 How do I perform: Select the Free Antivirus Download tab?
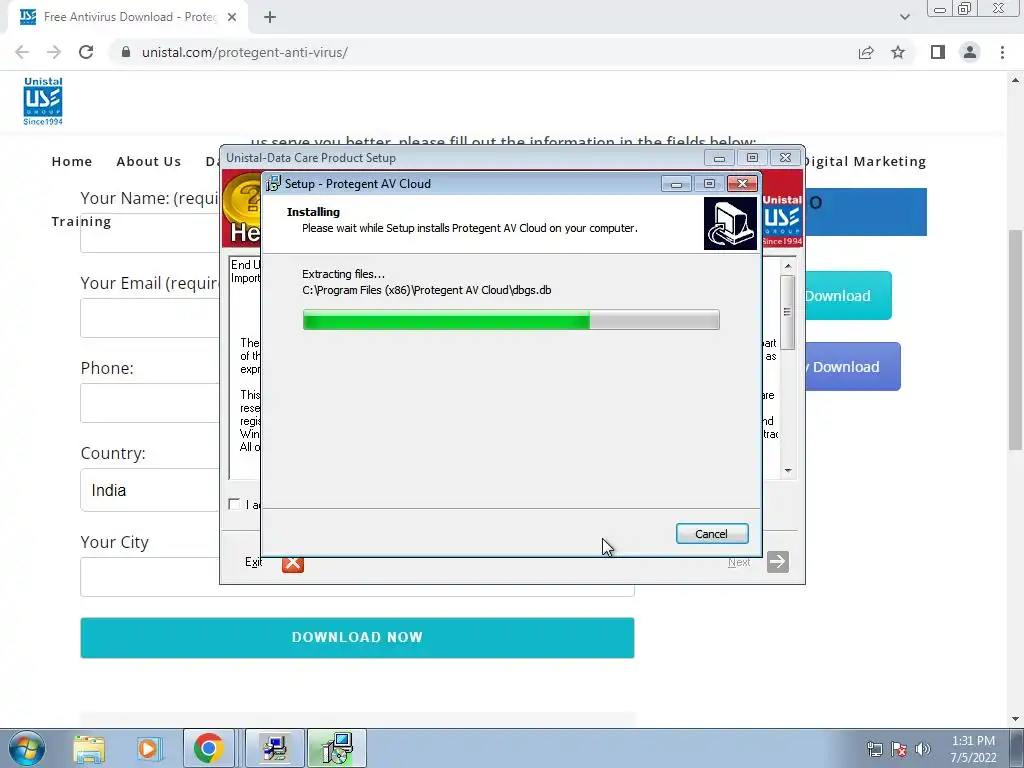[127, 17]
